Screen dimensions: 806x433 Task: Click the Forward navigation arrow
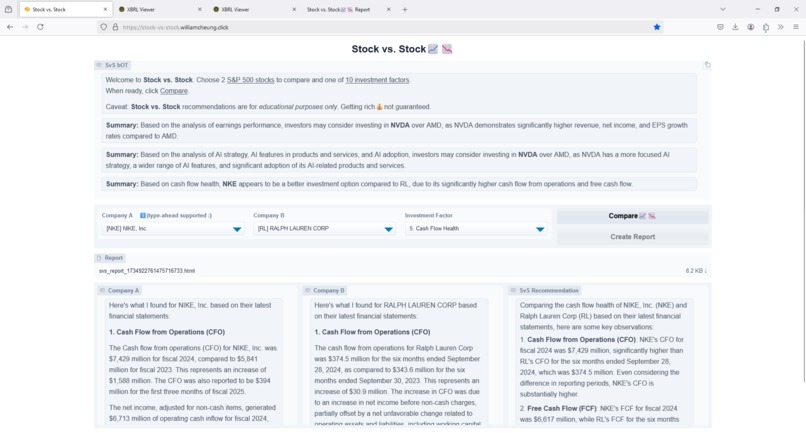25,27
